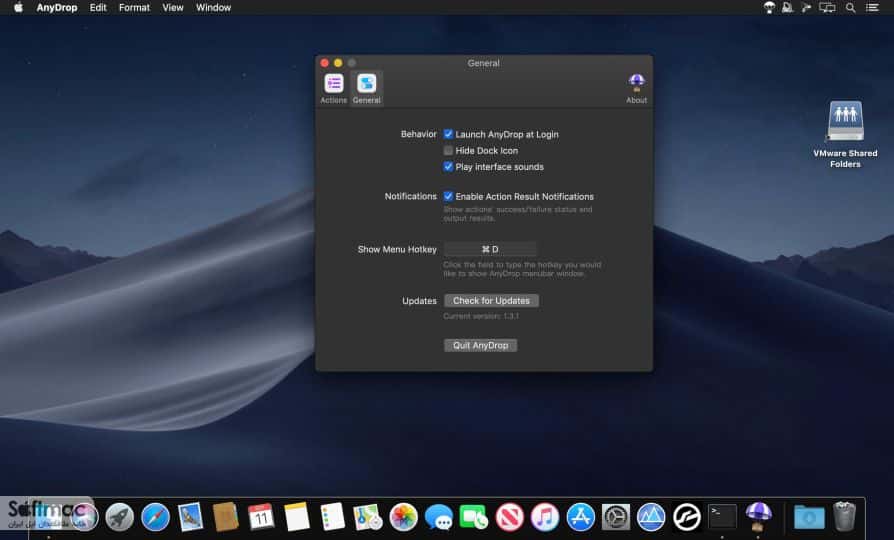Open Messages from the Dock
The image size is (894, 540).
(x=438, y=517)
